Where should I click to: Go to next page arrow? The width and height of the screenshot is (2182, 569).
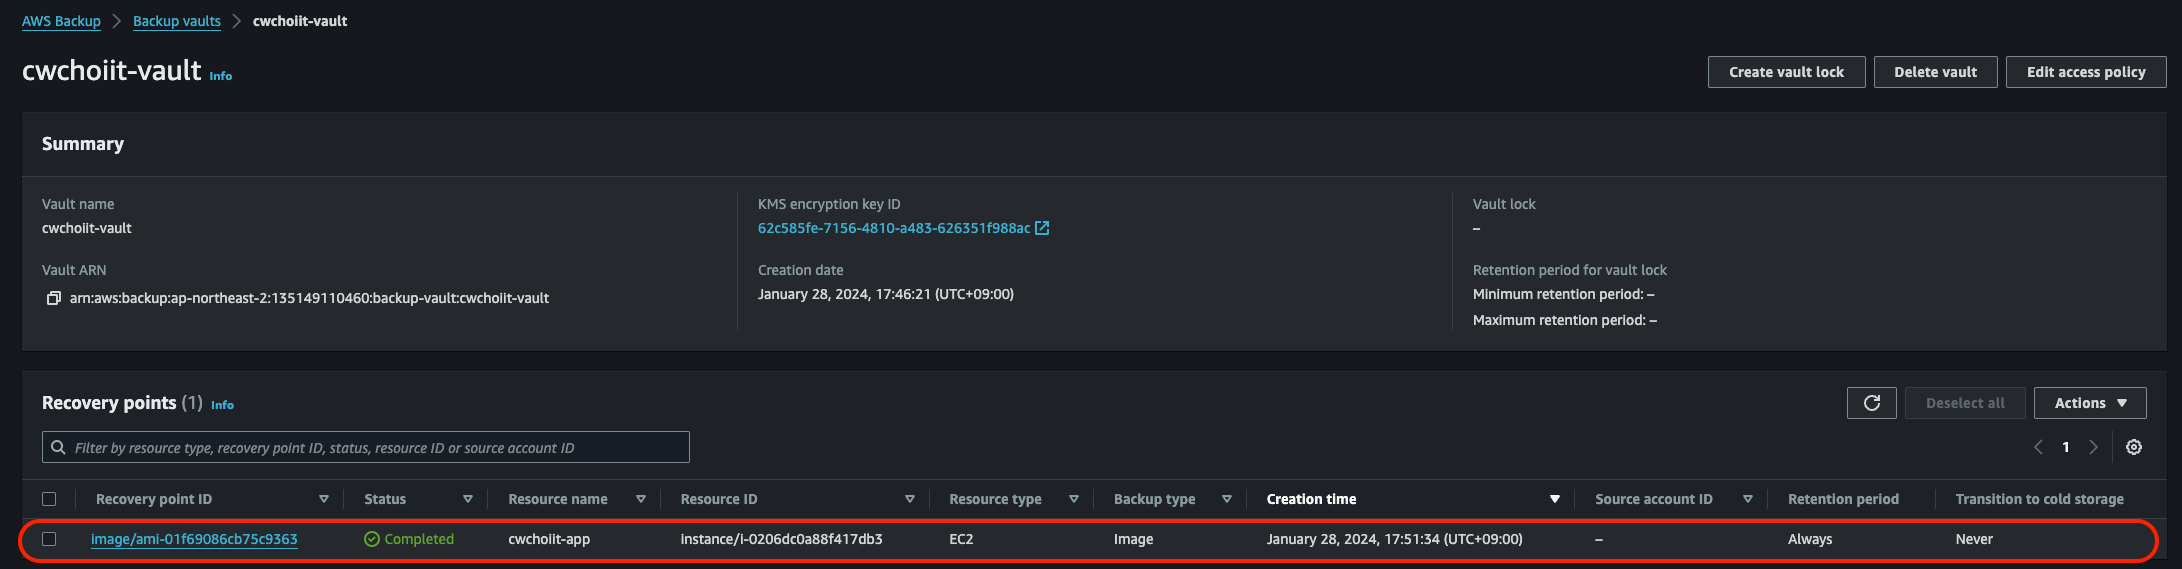pos(2093,447)
